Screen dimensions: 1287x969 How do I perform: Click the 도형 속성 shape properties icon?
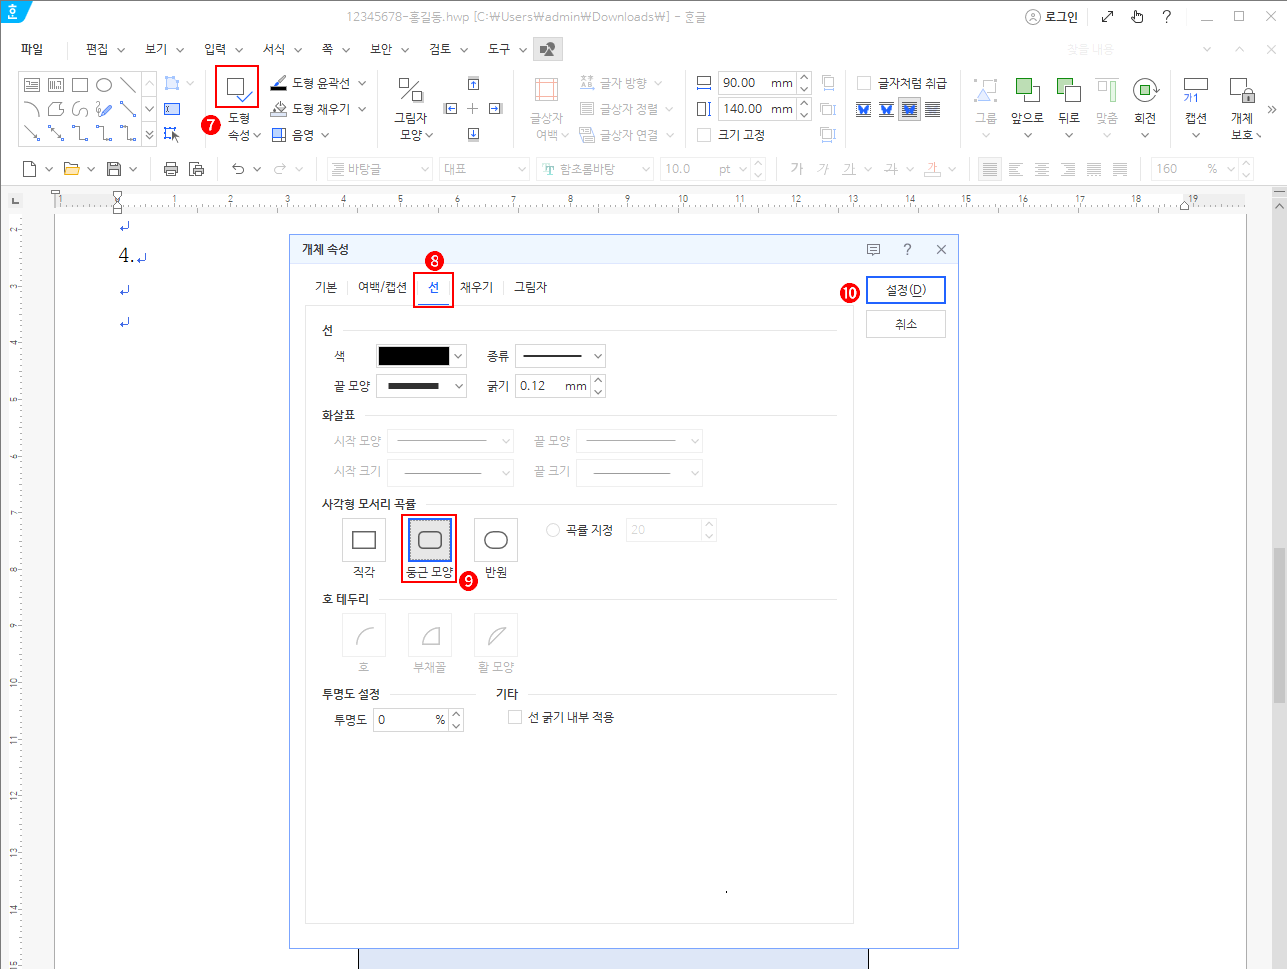click(x=237, y=89)
